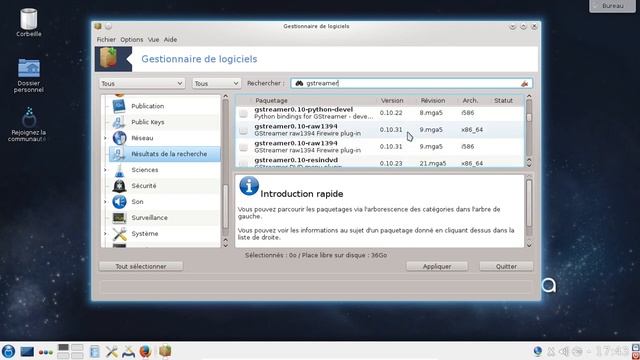This screenshot has height=360, width=640.
Task: Expand the Réseau category
Action: point(105,138)
